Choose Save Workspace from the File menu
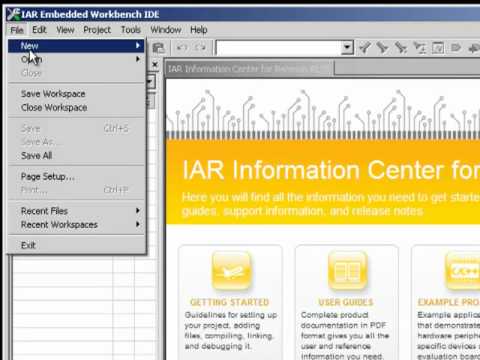This screenshot has height=360, width=480. point(53,94)
